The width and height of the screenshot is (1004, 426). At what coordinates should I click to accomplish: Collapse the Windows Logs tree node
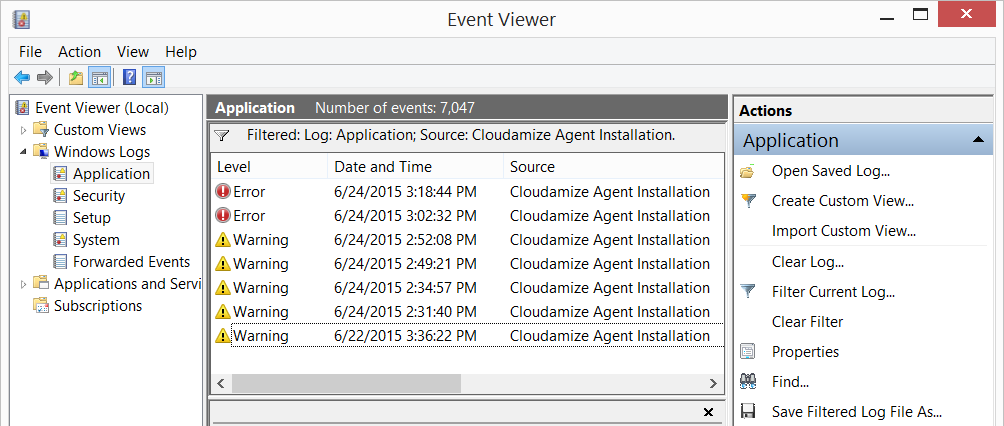[24, 152]
